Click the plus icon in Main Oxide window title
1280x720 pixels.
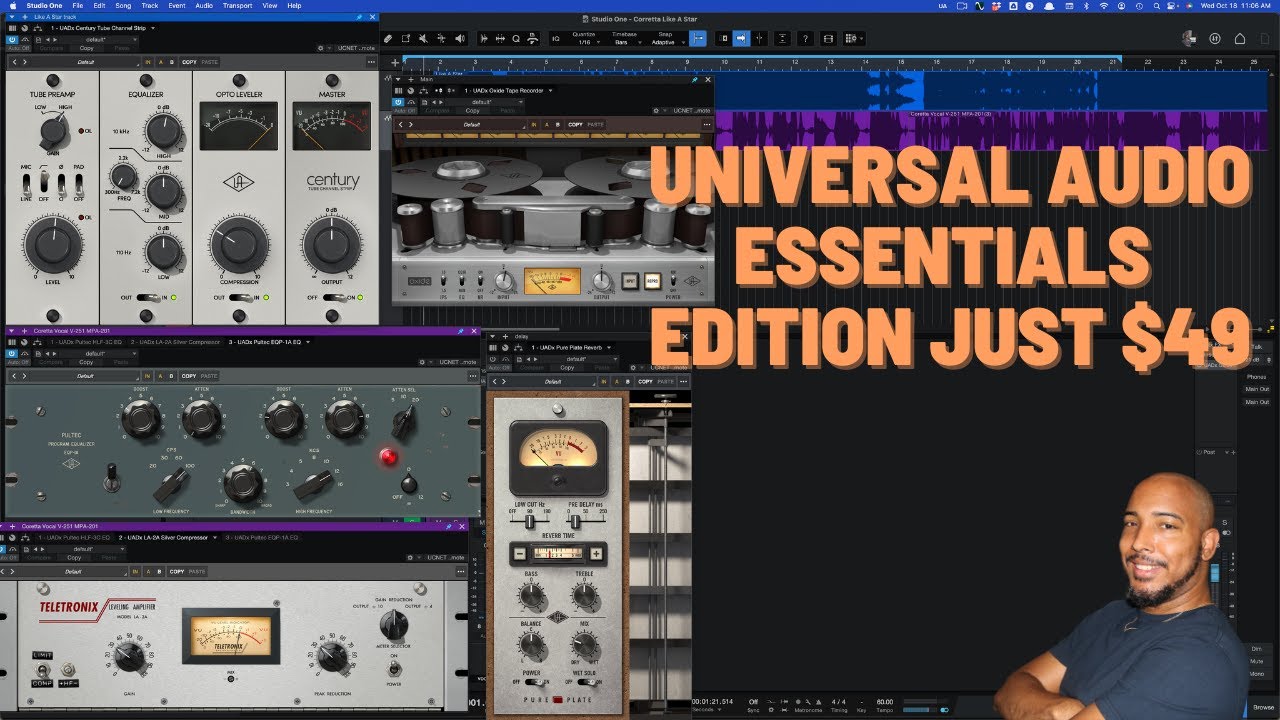(x=412, y=79)
